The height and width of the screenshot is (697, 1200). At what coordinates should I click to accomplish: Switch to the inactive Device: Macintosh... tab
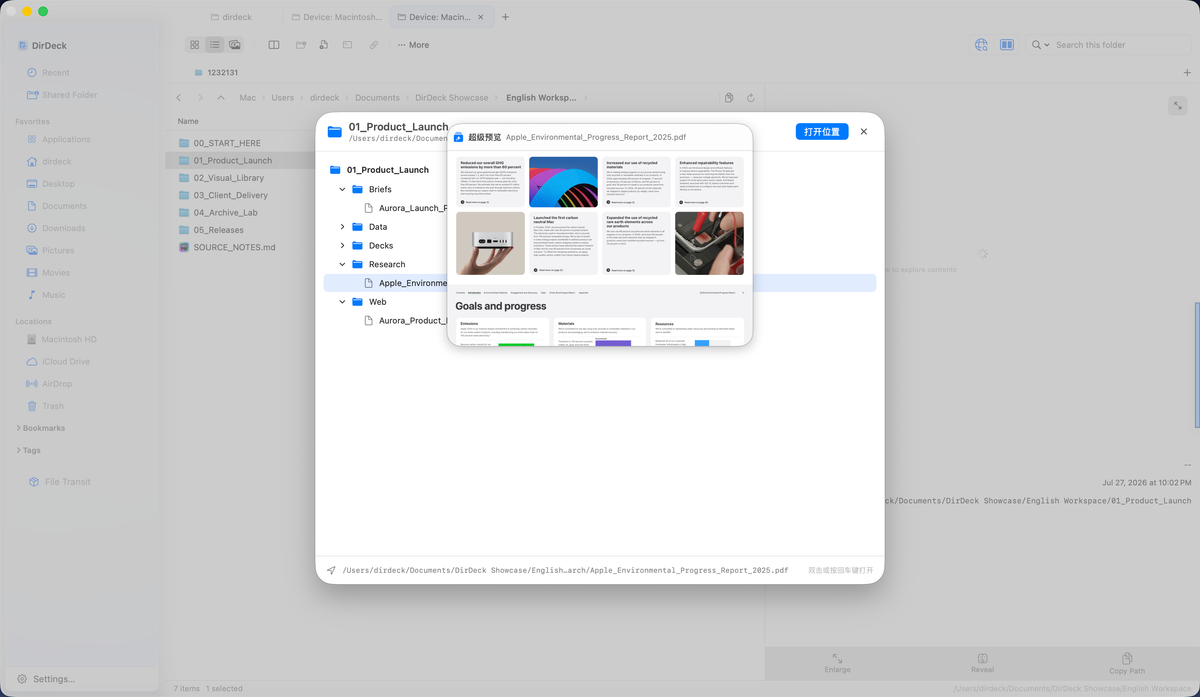click(x=336, y=17)
